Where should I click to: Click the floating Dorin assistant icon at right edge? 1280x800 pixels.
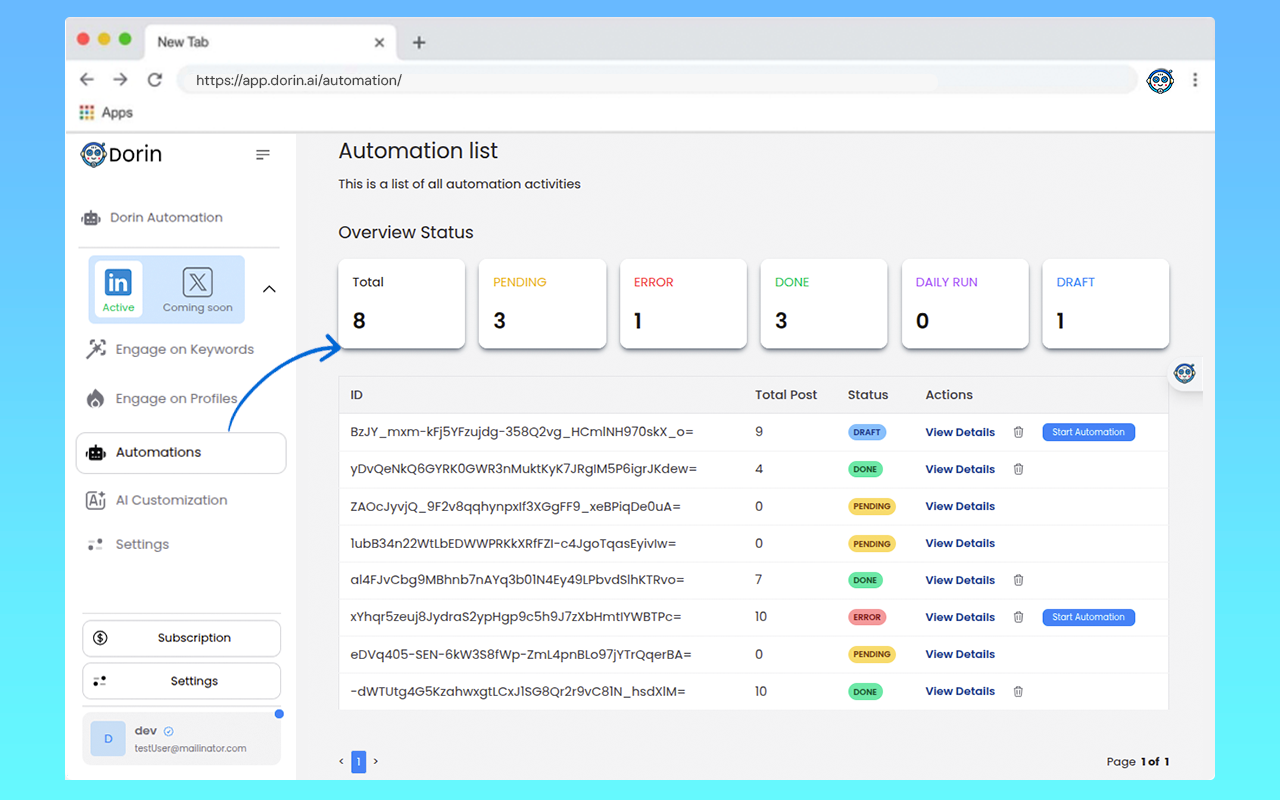point(1185,373)
